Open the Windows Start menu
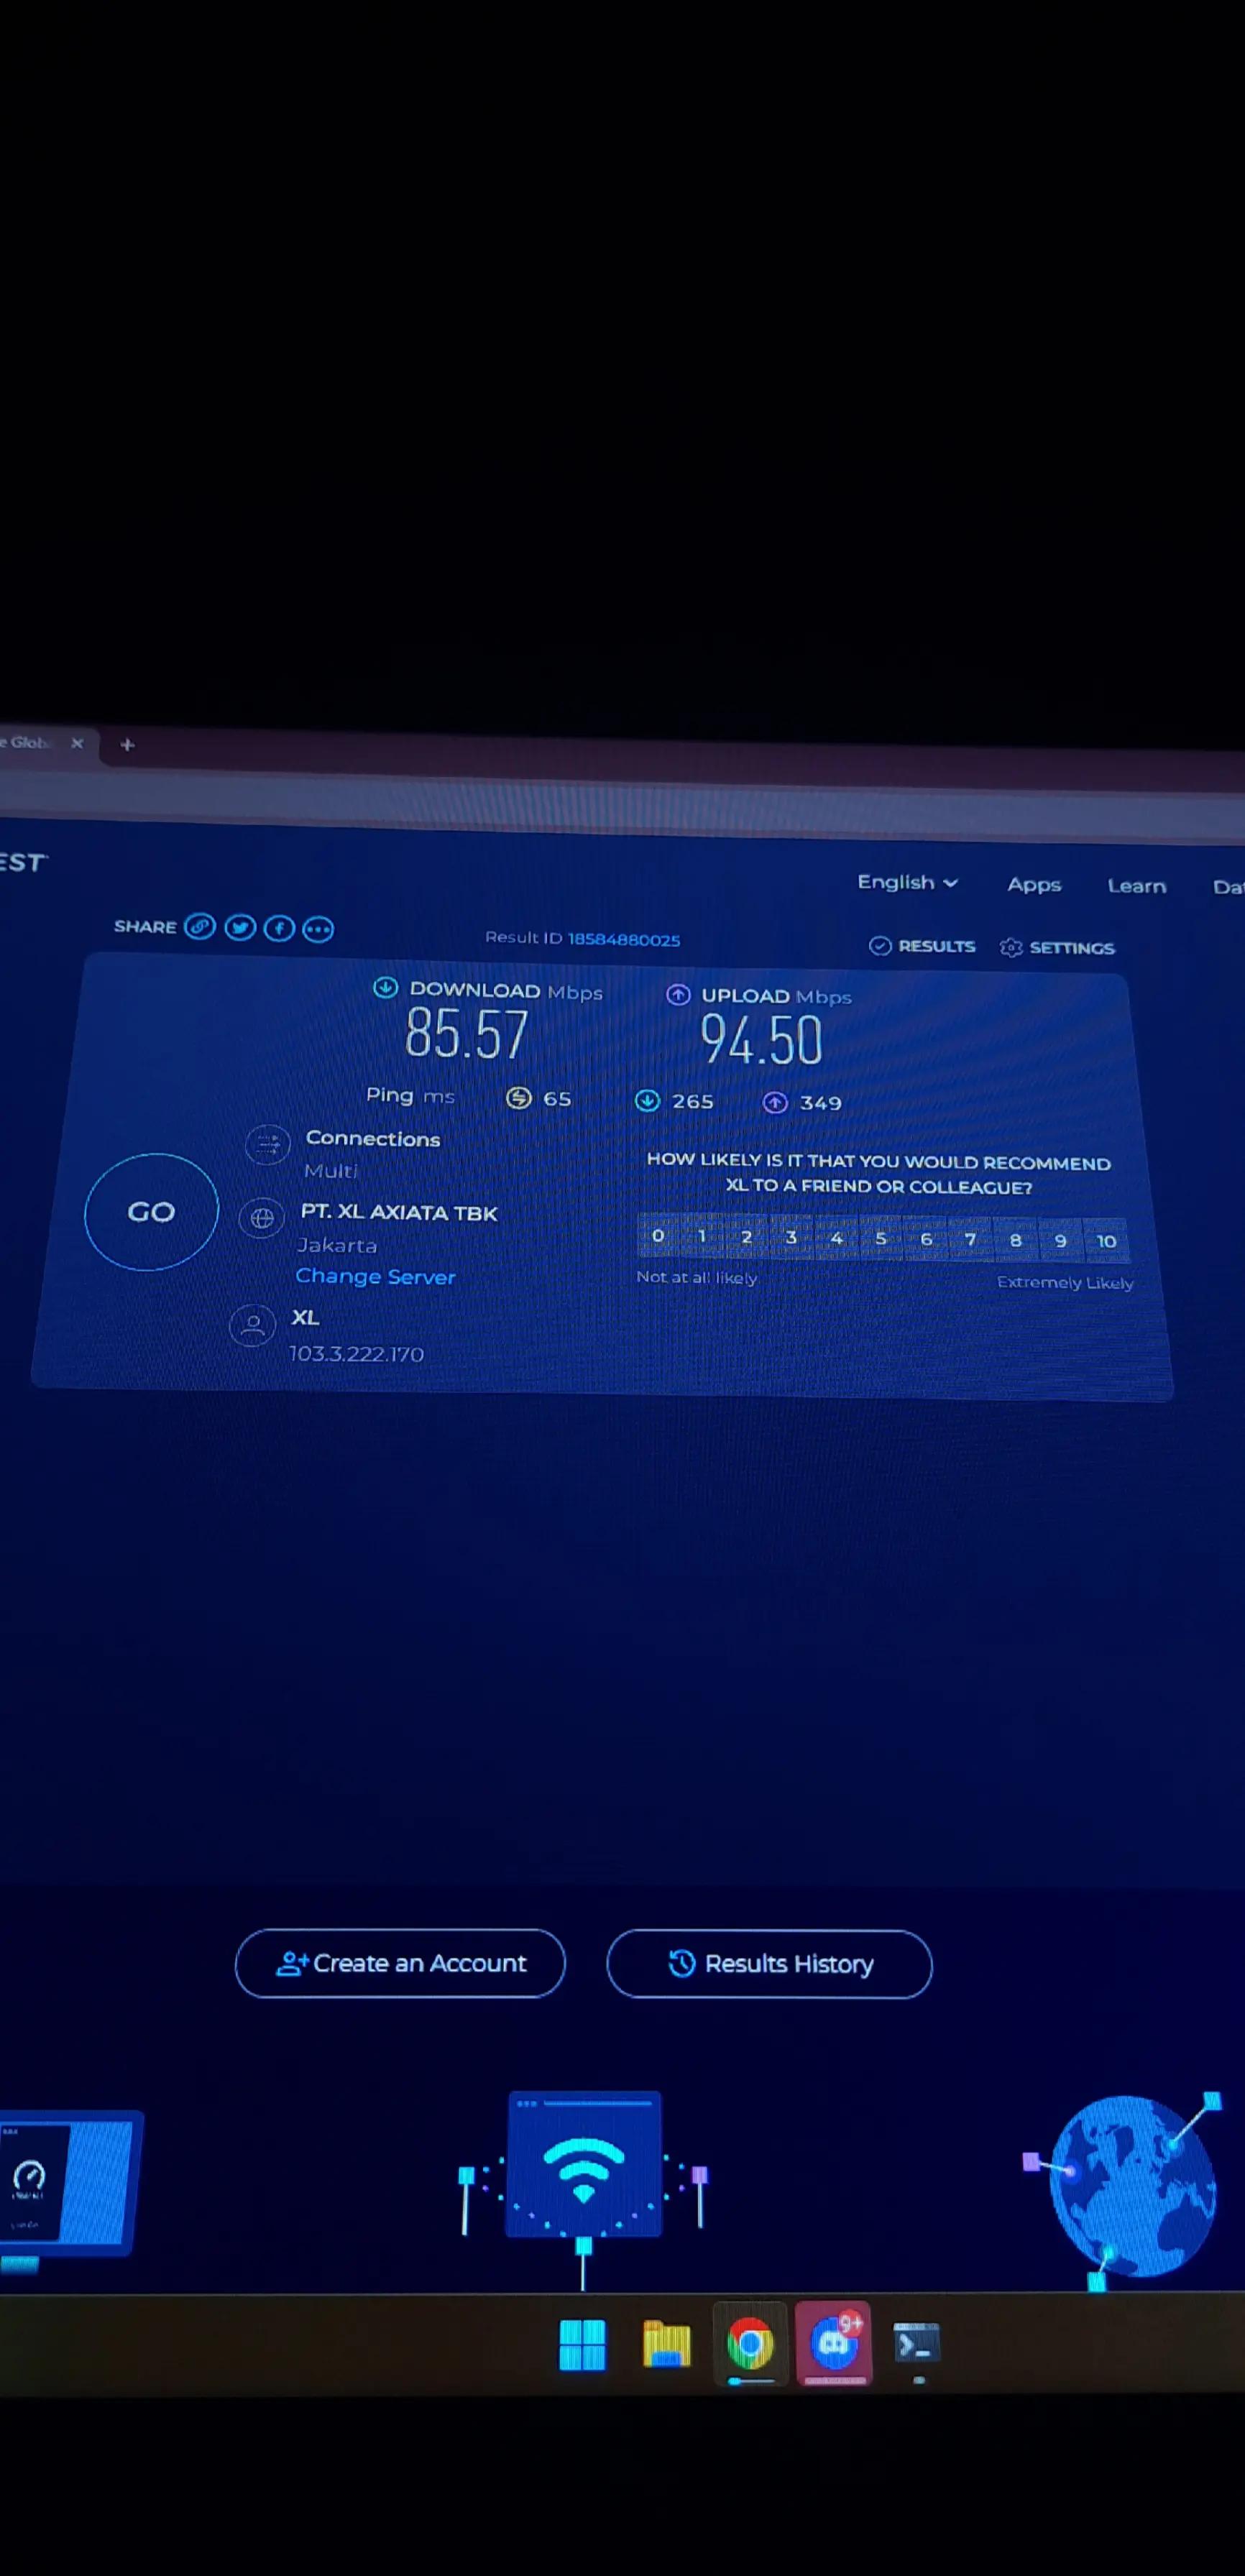1245x2576 pixels. tap(582, 2345)
